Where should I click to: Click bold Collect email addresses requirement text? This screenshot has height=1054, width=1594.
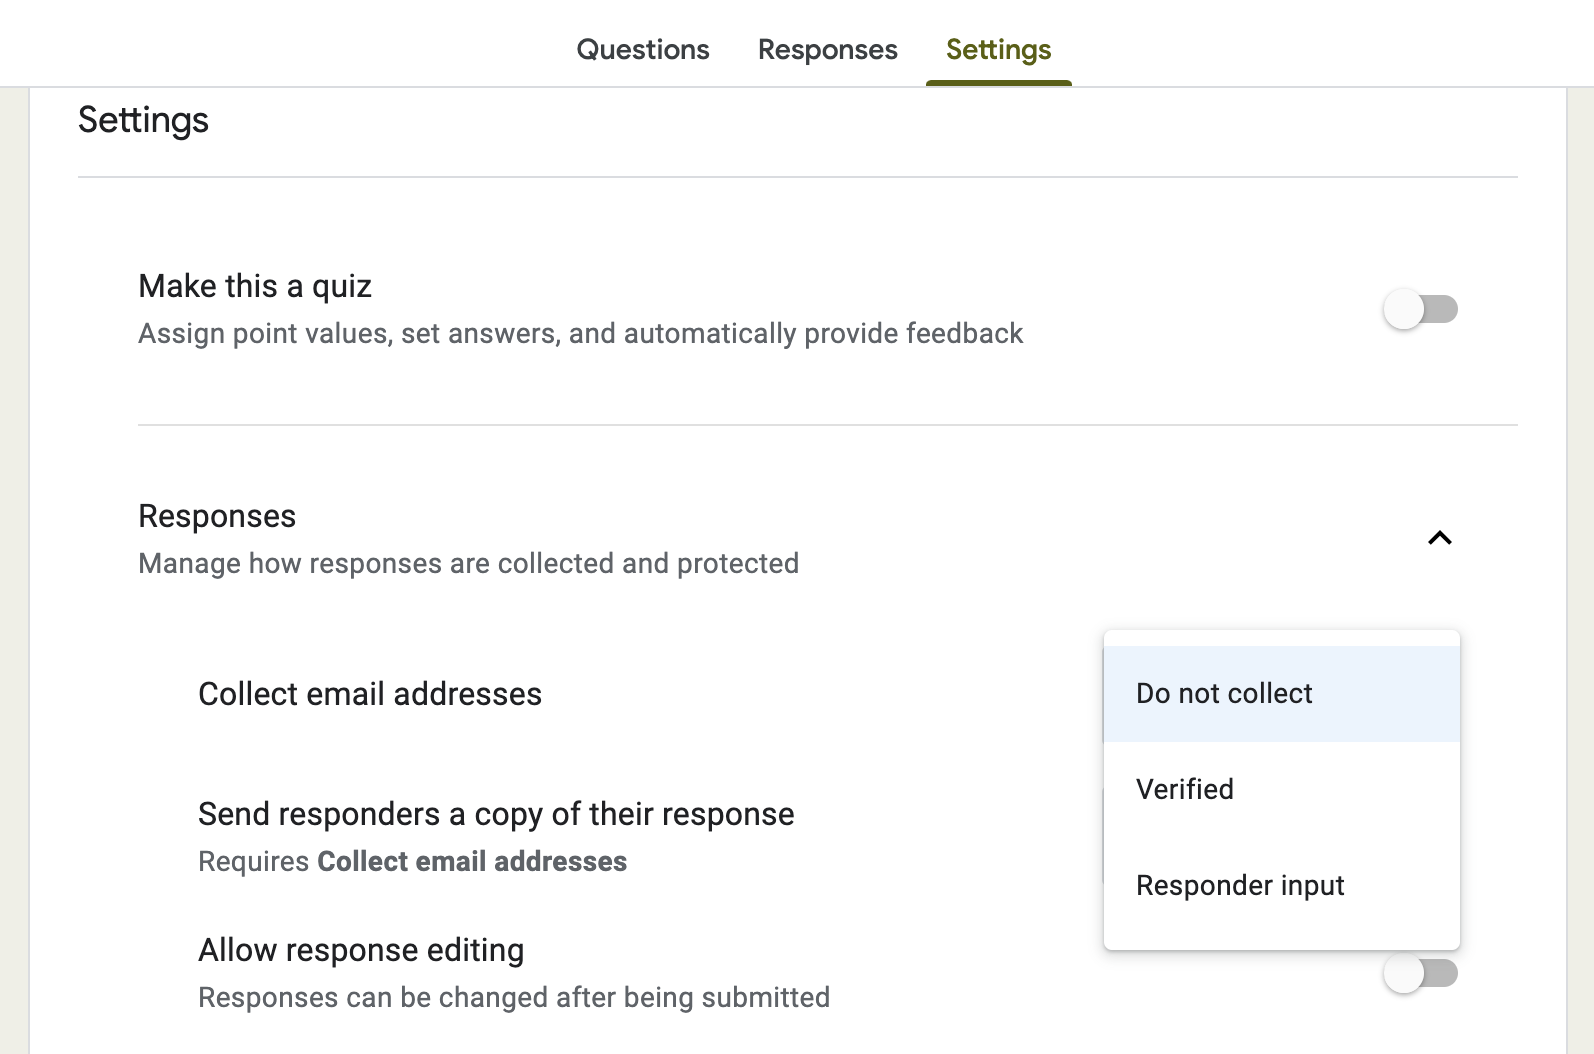coord(472,861)
